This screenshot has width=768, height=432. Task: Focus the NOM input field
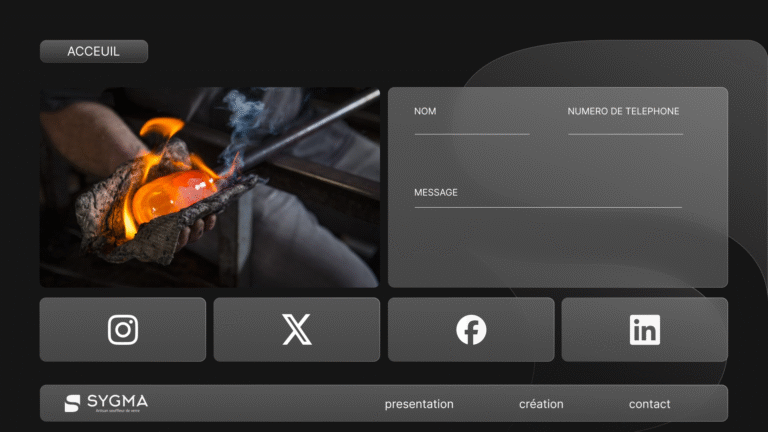click(x=472, y=120)
